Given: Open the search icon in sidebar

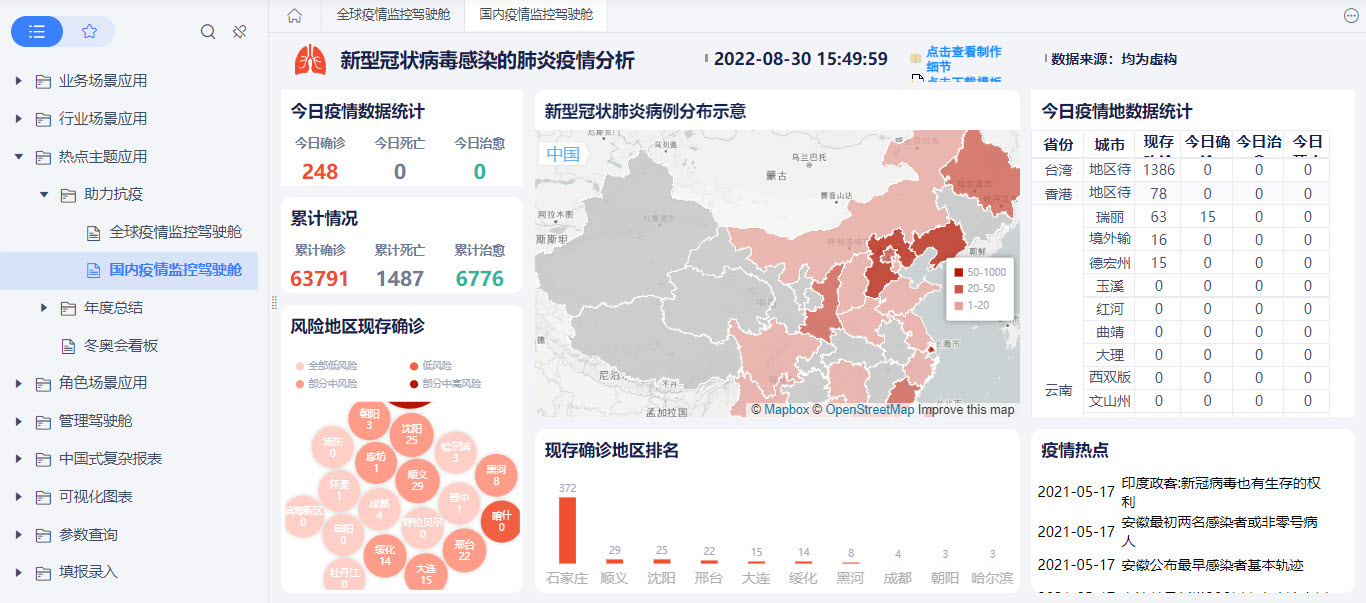Looking at the screenshot, I should [x=208, y=32].
